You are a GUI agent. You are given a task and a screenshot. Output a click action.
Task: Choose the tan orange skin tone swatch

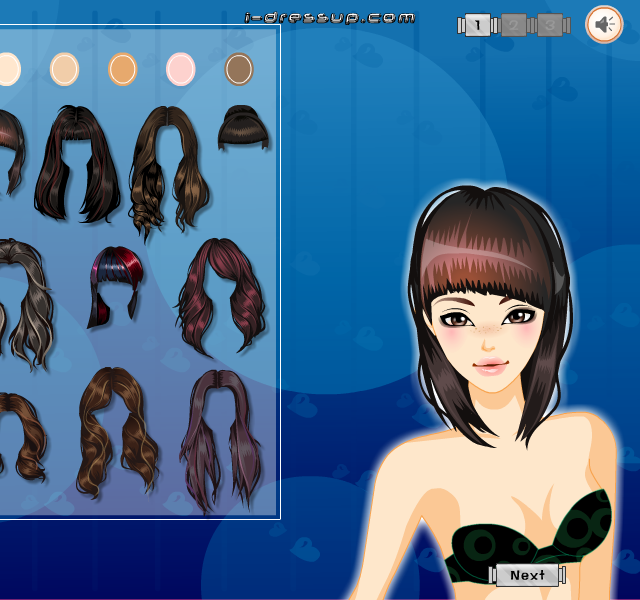coord(122,69)
